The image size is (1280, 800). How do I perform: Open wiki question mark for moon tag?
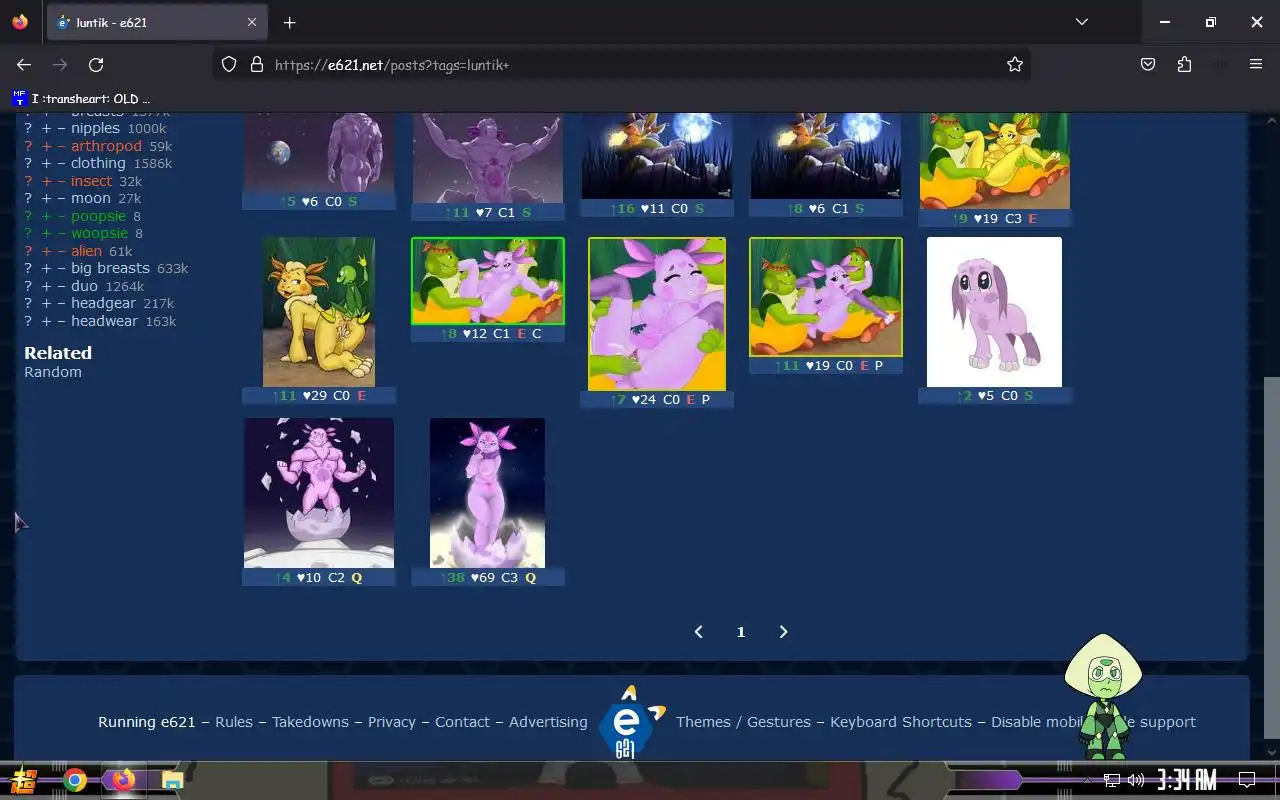tap(28, 198)
